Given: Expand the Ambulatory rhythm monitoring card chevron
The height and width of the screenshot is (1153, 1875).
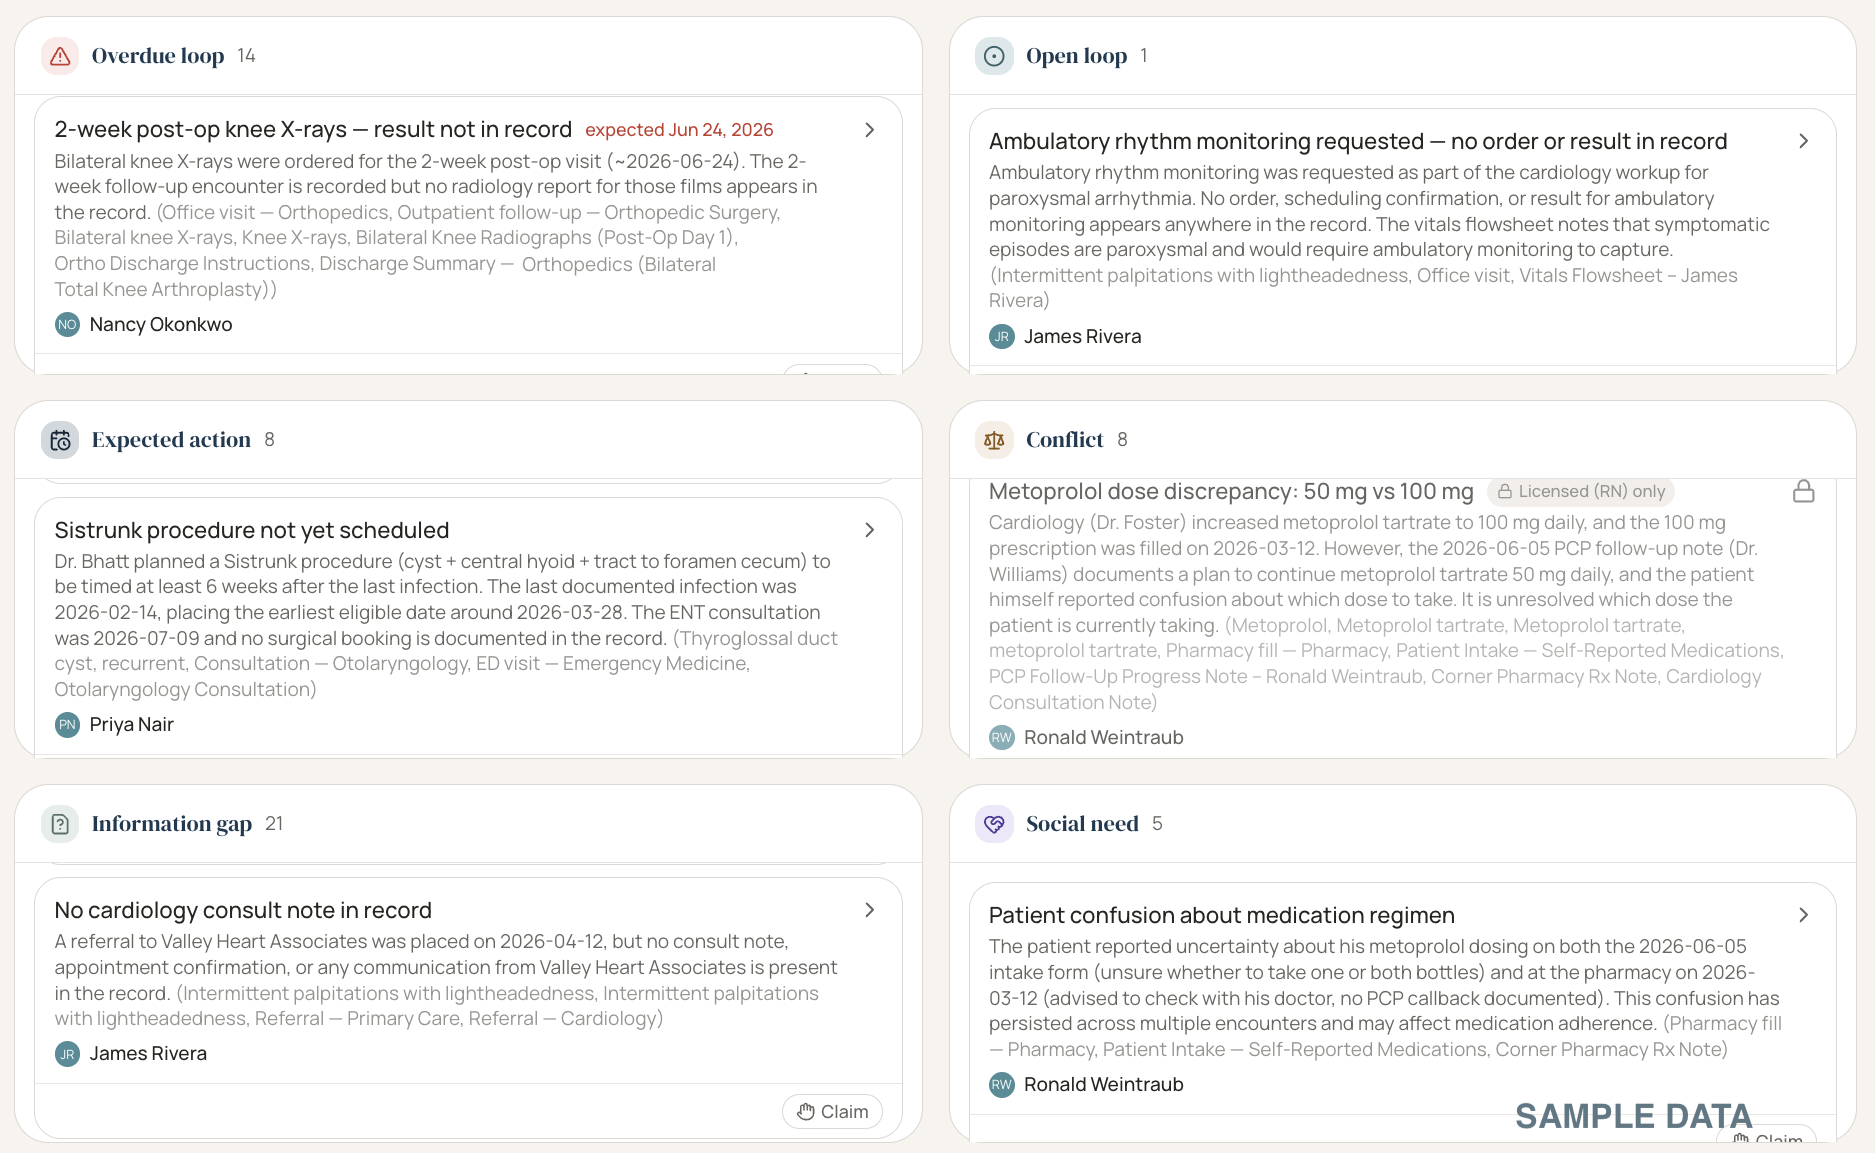Looking at the screenshot, I should tap(1804, 141).
